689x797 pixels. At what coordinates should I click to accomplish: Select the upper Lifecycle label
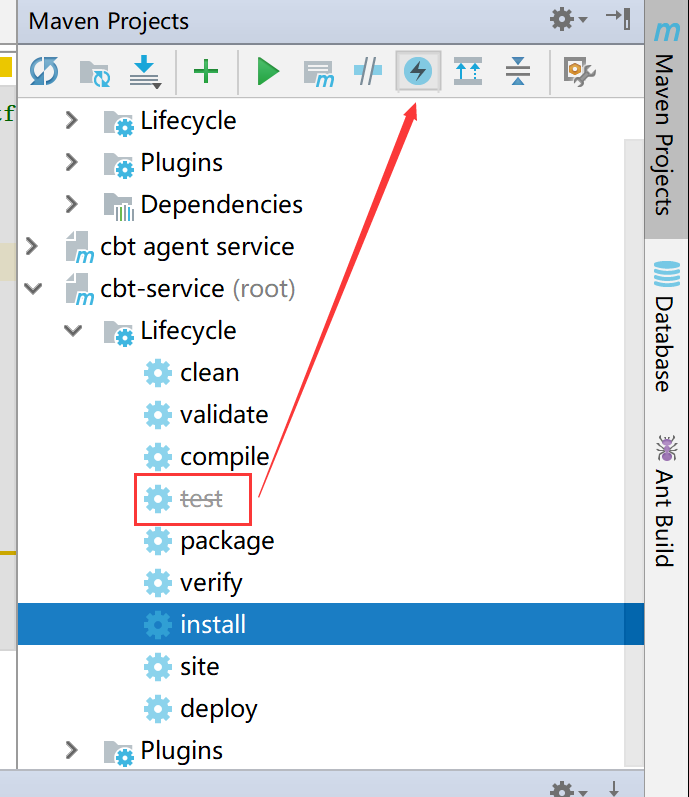click(189, 121)
